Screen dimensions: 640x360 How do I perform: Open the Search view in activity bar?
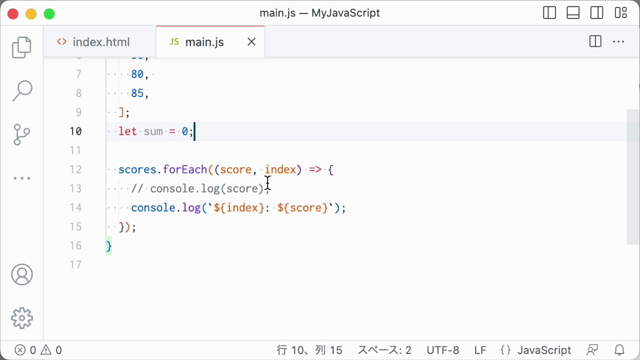22,91
